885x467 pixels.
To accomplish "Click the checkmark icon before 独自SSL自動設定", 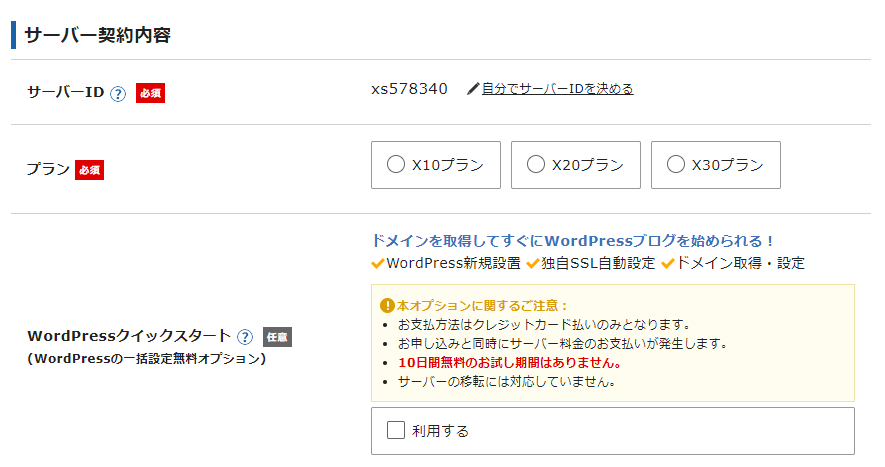I will [x=533, y=264].
